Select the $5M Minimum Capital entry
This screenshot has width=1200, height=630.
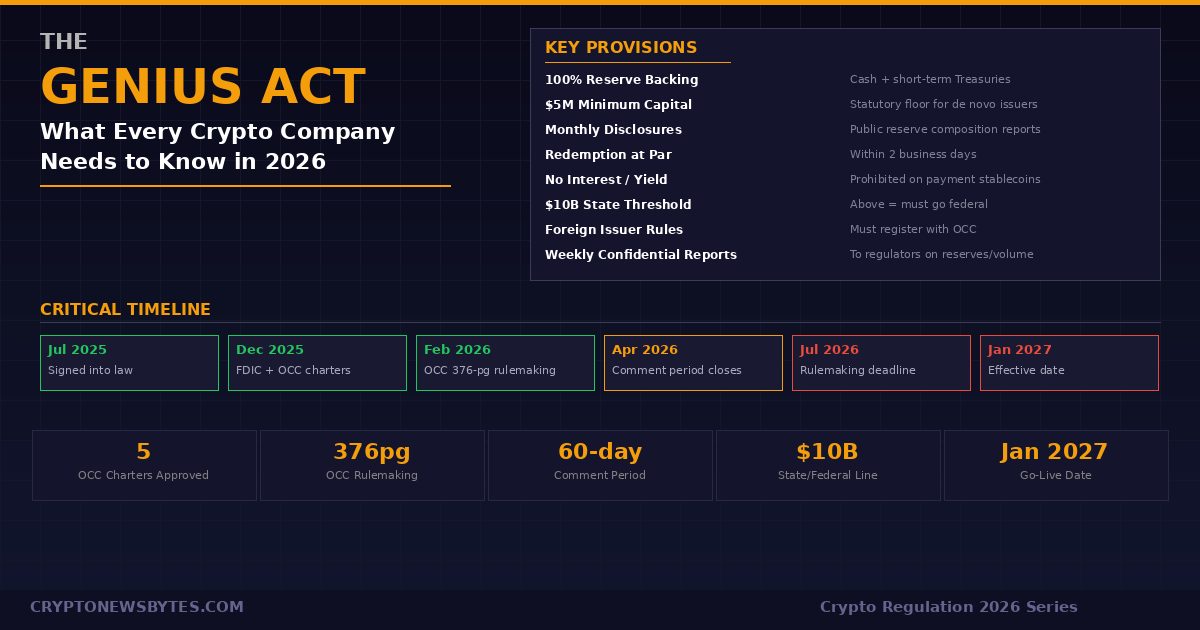pyautogui.click(x=618, y=104)
